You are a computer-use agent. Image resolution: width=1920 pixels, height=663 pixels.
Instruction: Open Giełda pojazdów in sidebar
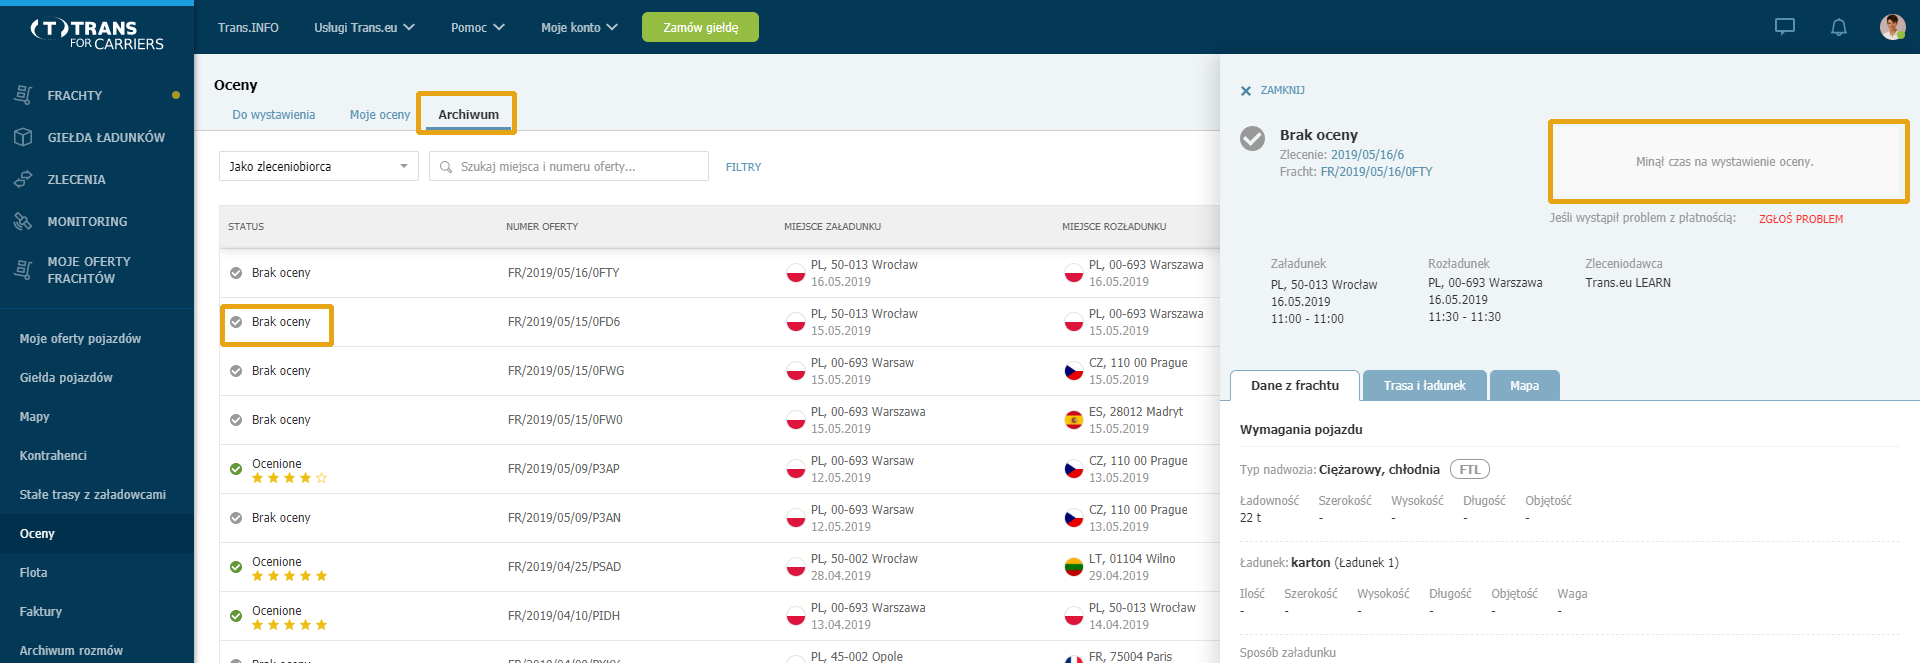(66, 378)
